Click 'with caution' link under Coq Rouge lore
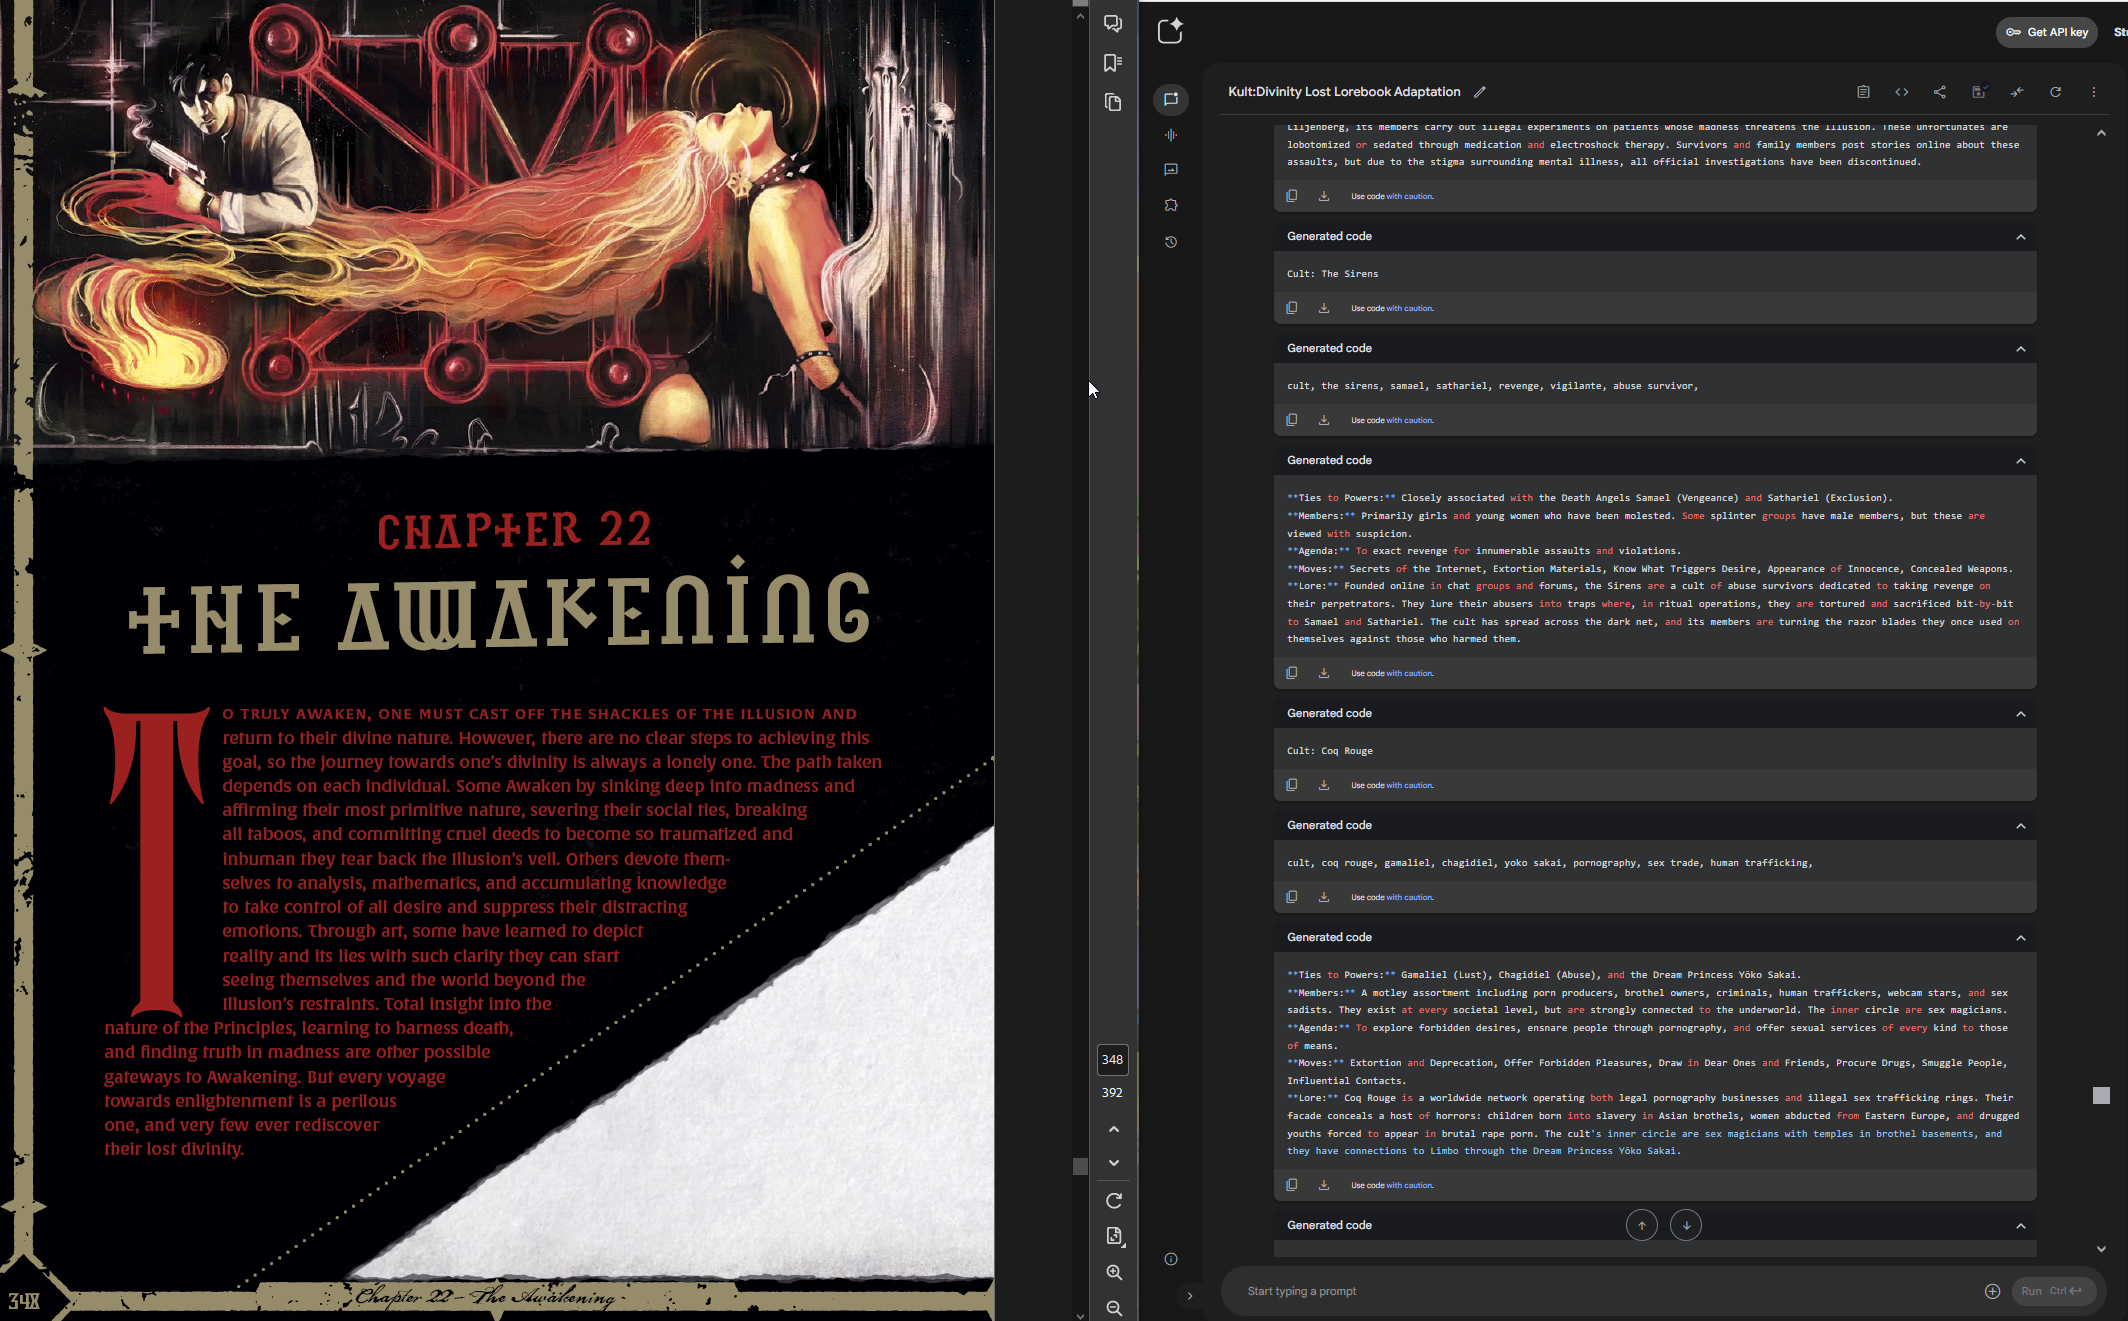 (x=1410, y=1185)
